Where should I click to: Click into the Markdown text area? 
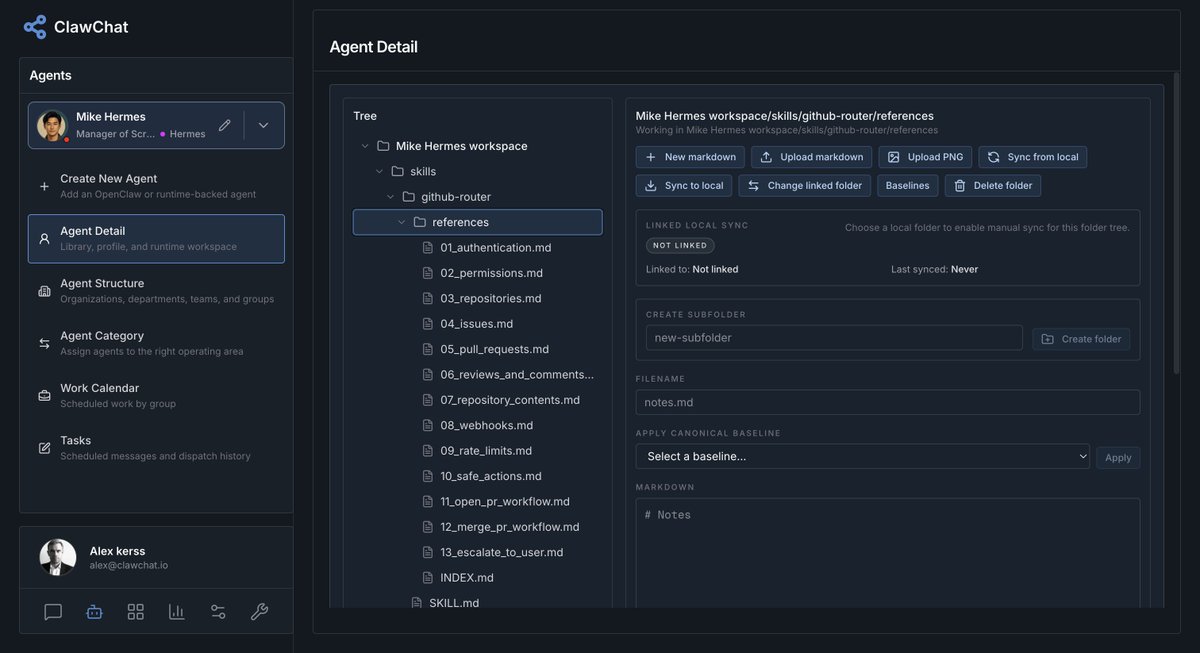pyautogui.click(x=888, y=553)
